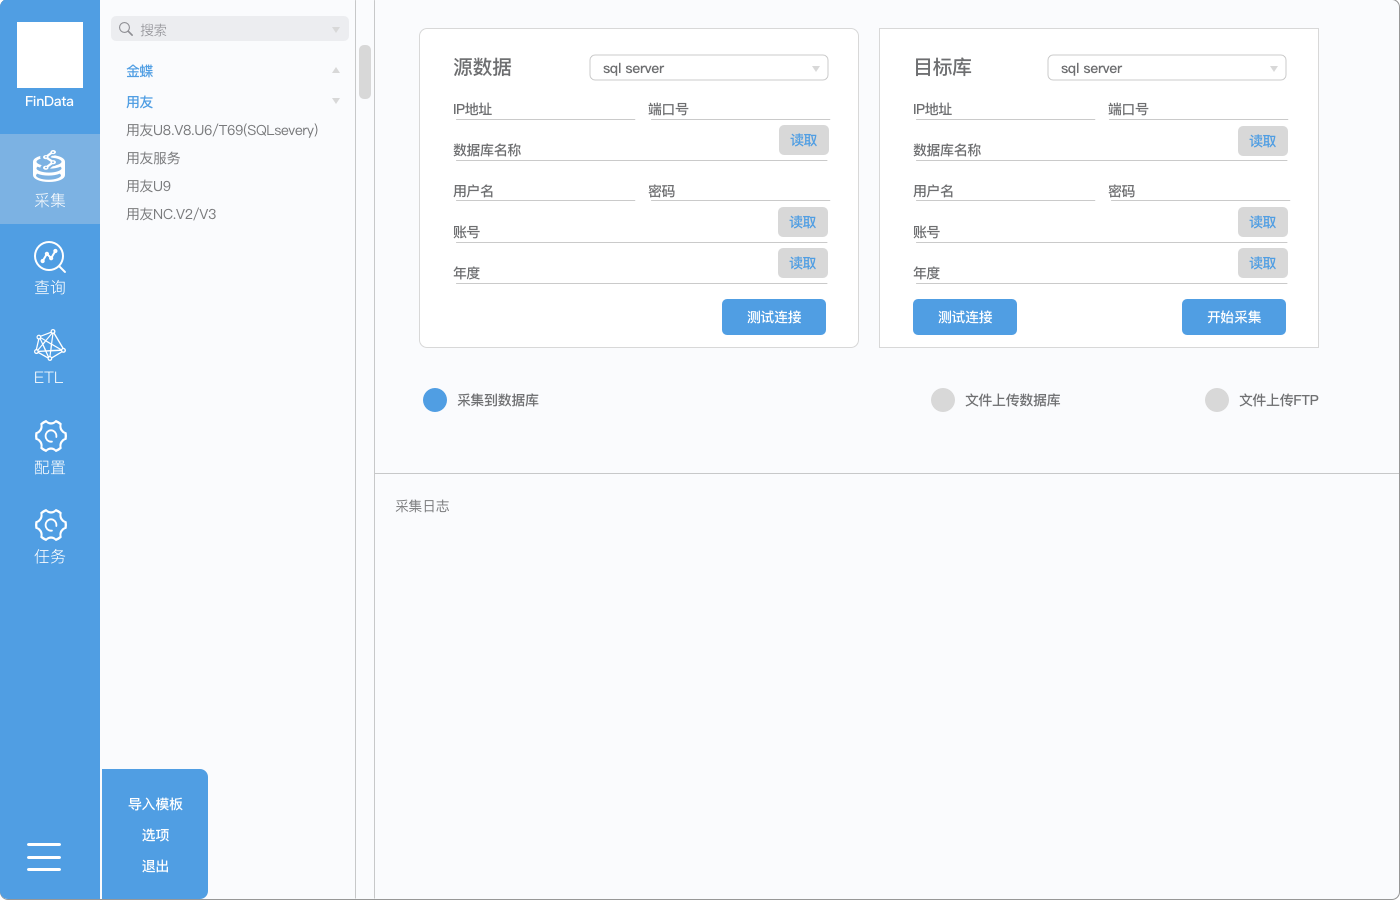Collapse the 用友 category in the sidebar
Viewport: 1400px width, 900px height.
point(336,101)
